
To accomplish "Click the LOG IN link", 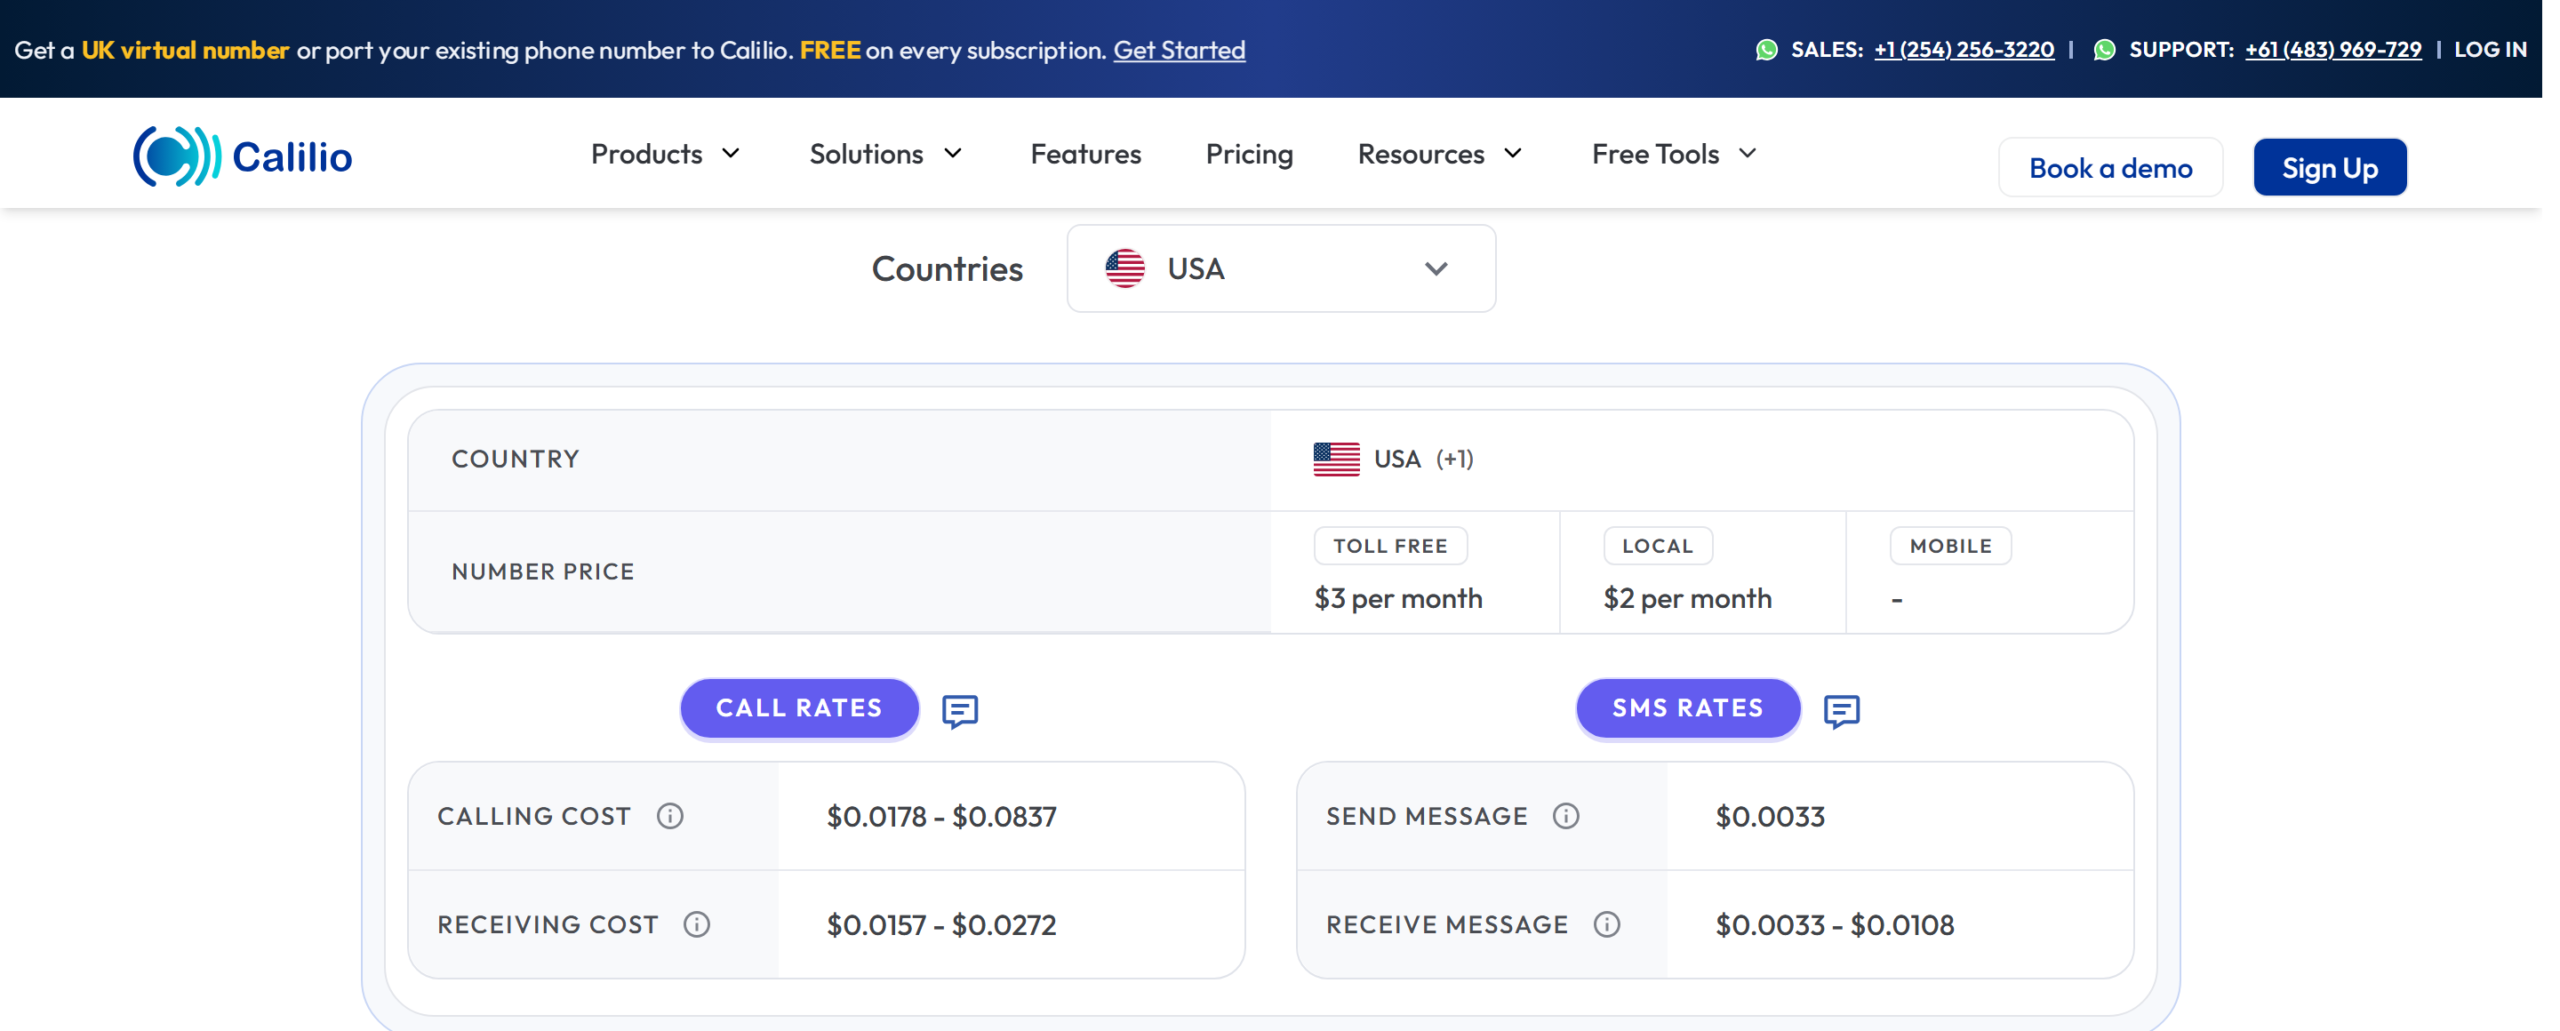I will coord(2489,50).
